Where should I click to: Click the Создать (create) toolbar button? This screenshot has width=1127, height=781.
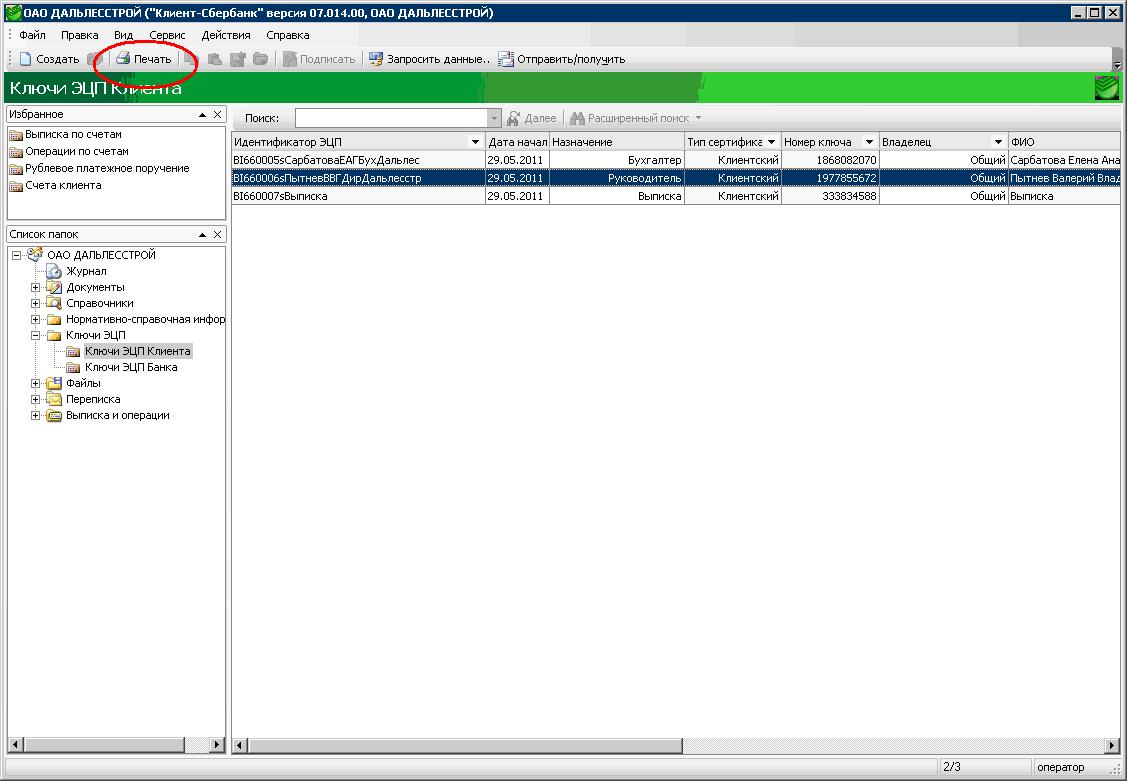click(x=49, y=59)
